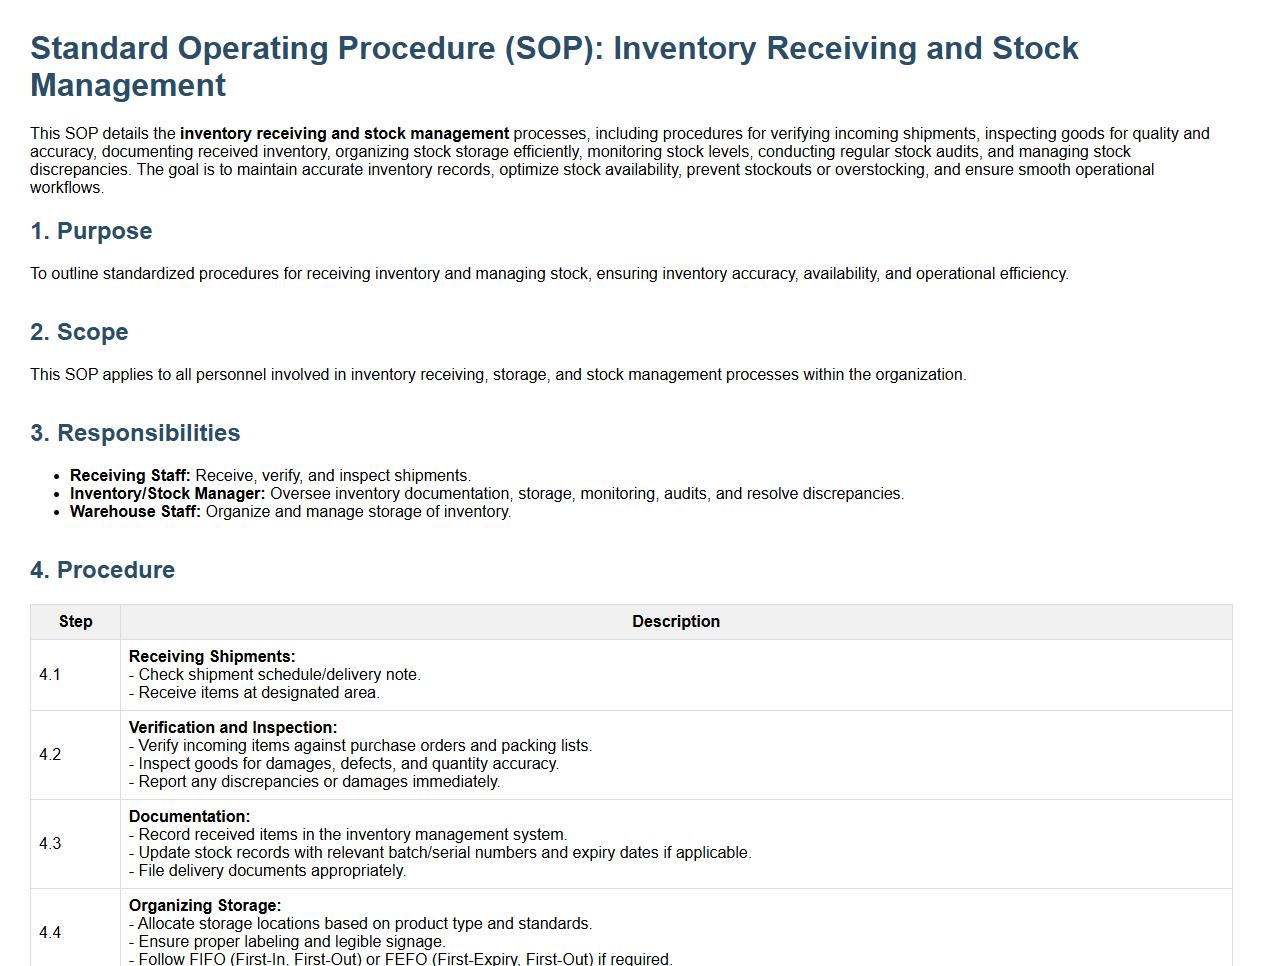This screenshot has width=1263, height=966.
Task: Click the "Receiving Staff:" bullet label
Action: pos(130,476)
